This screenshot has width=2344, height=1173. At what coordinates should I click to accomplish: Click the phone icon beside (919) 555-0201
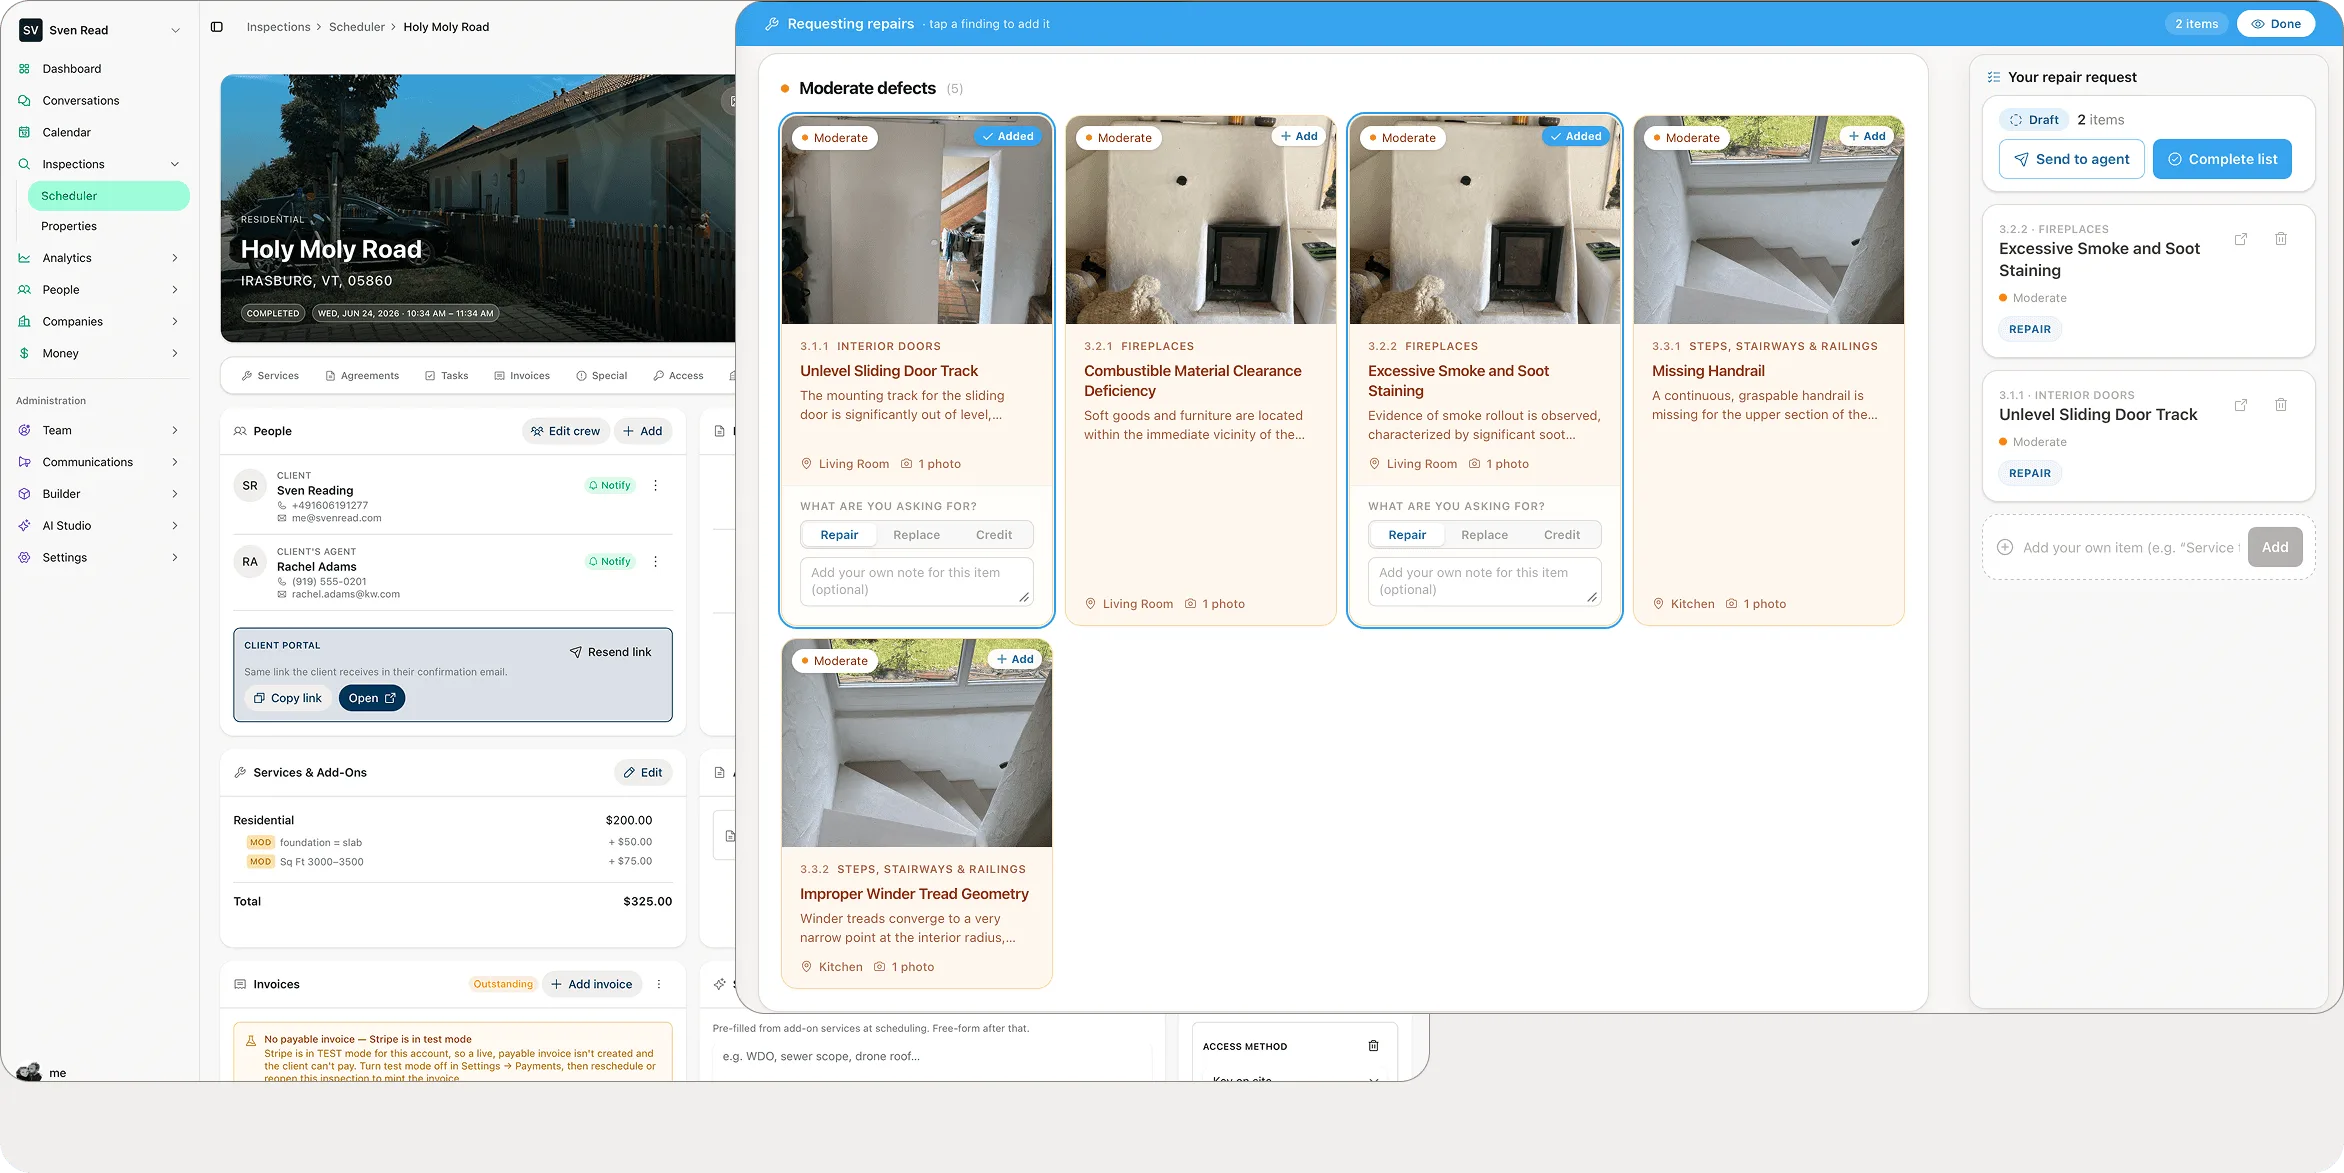tap(282, 582)
